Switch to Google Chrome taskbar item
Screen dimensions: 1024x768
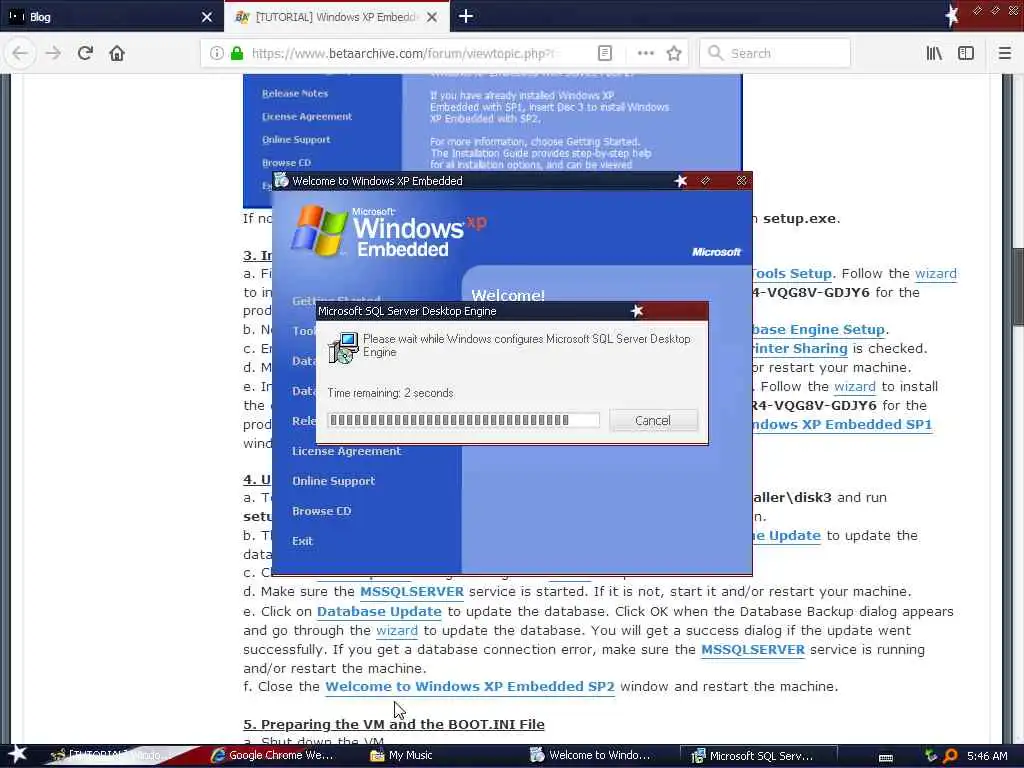tap(273, 755)
